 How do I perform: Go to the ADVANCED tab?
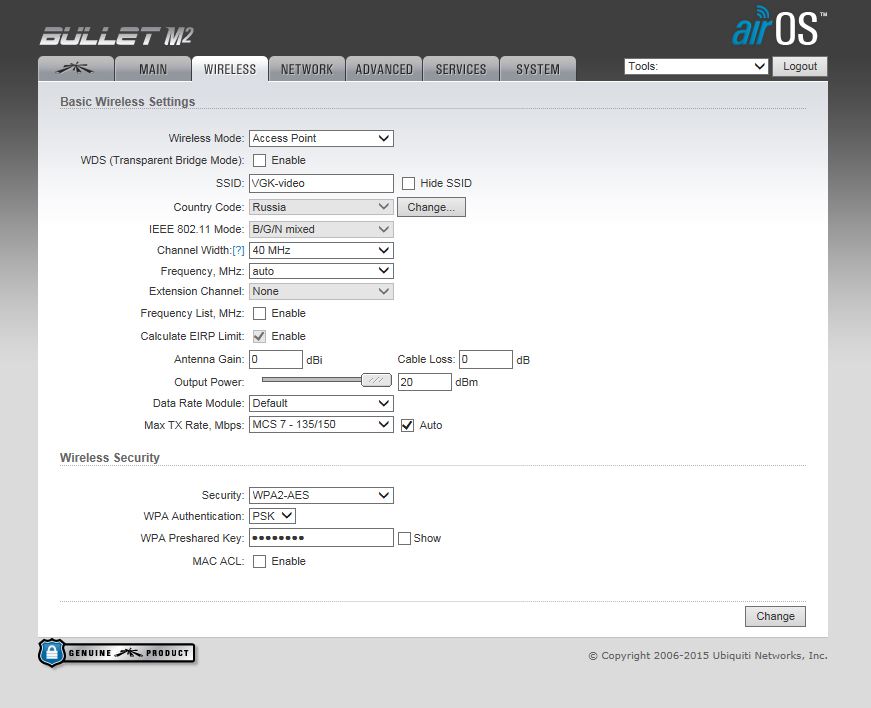(x=384, y=69)
